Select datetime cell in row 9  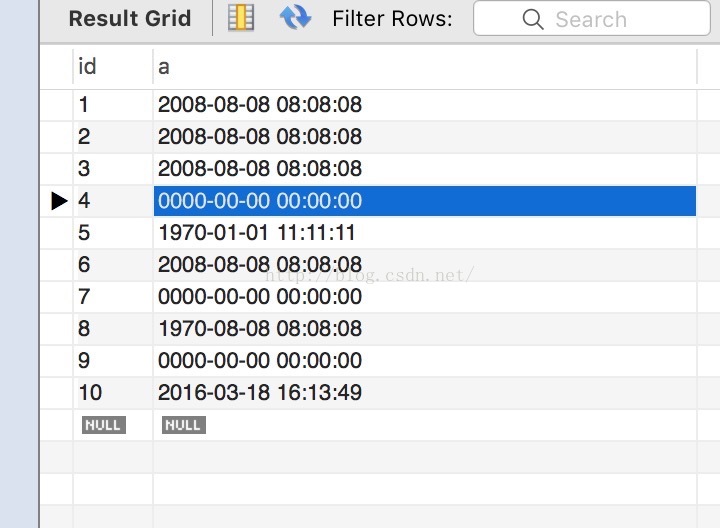(x=425, y=360)
